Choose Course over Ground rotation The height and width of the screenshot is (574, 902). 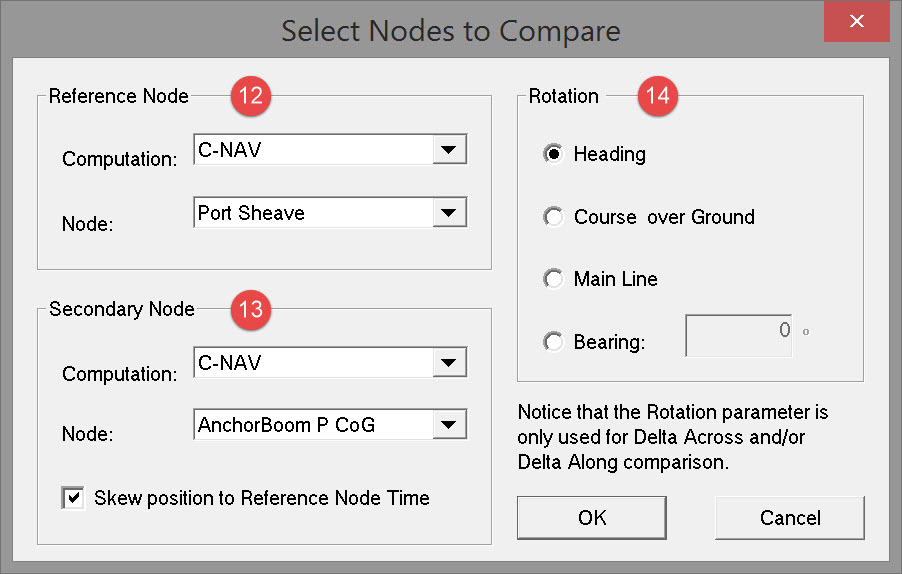(x=553, y=217)
